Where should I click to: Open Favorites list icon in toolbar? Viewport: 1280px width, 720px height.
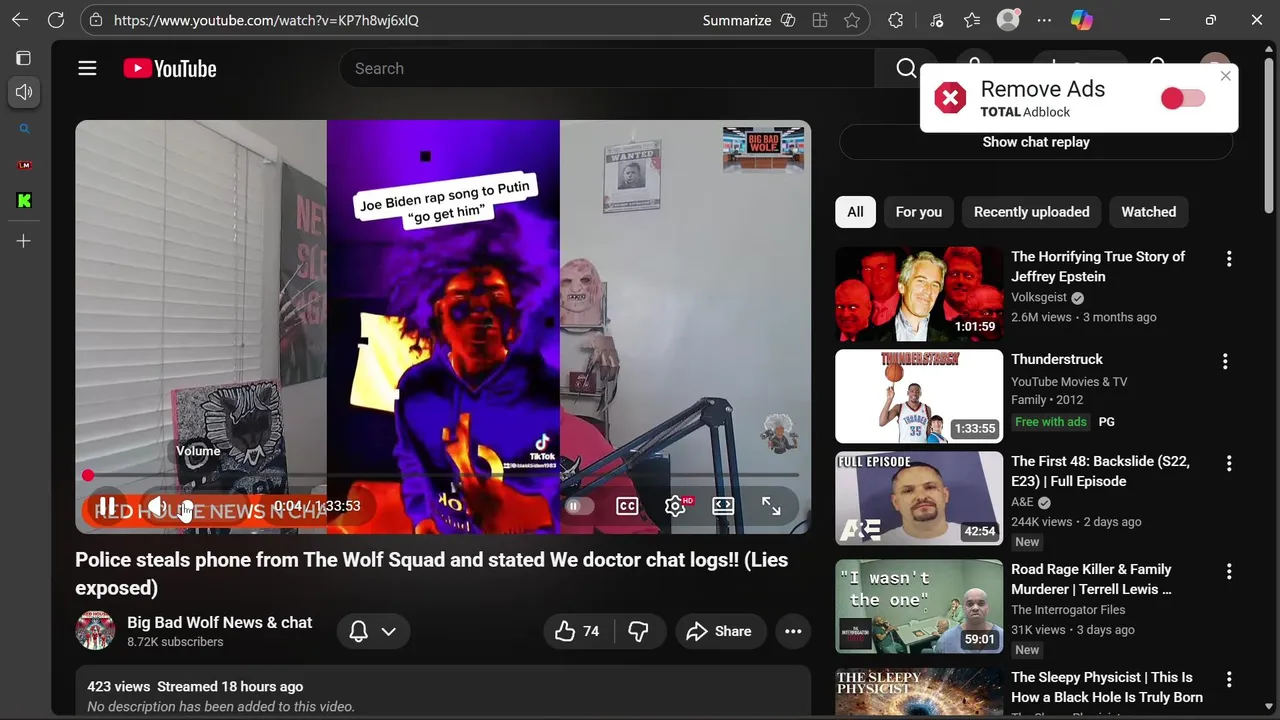pyautogui.click(x=972, y=20)
